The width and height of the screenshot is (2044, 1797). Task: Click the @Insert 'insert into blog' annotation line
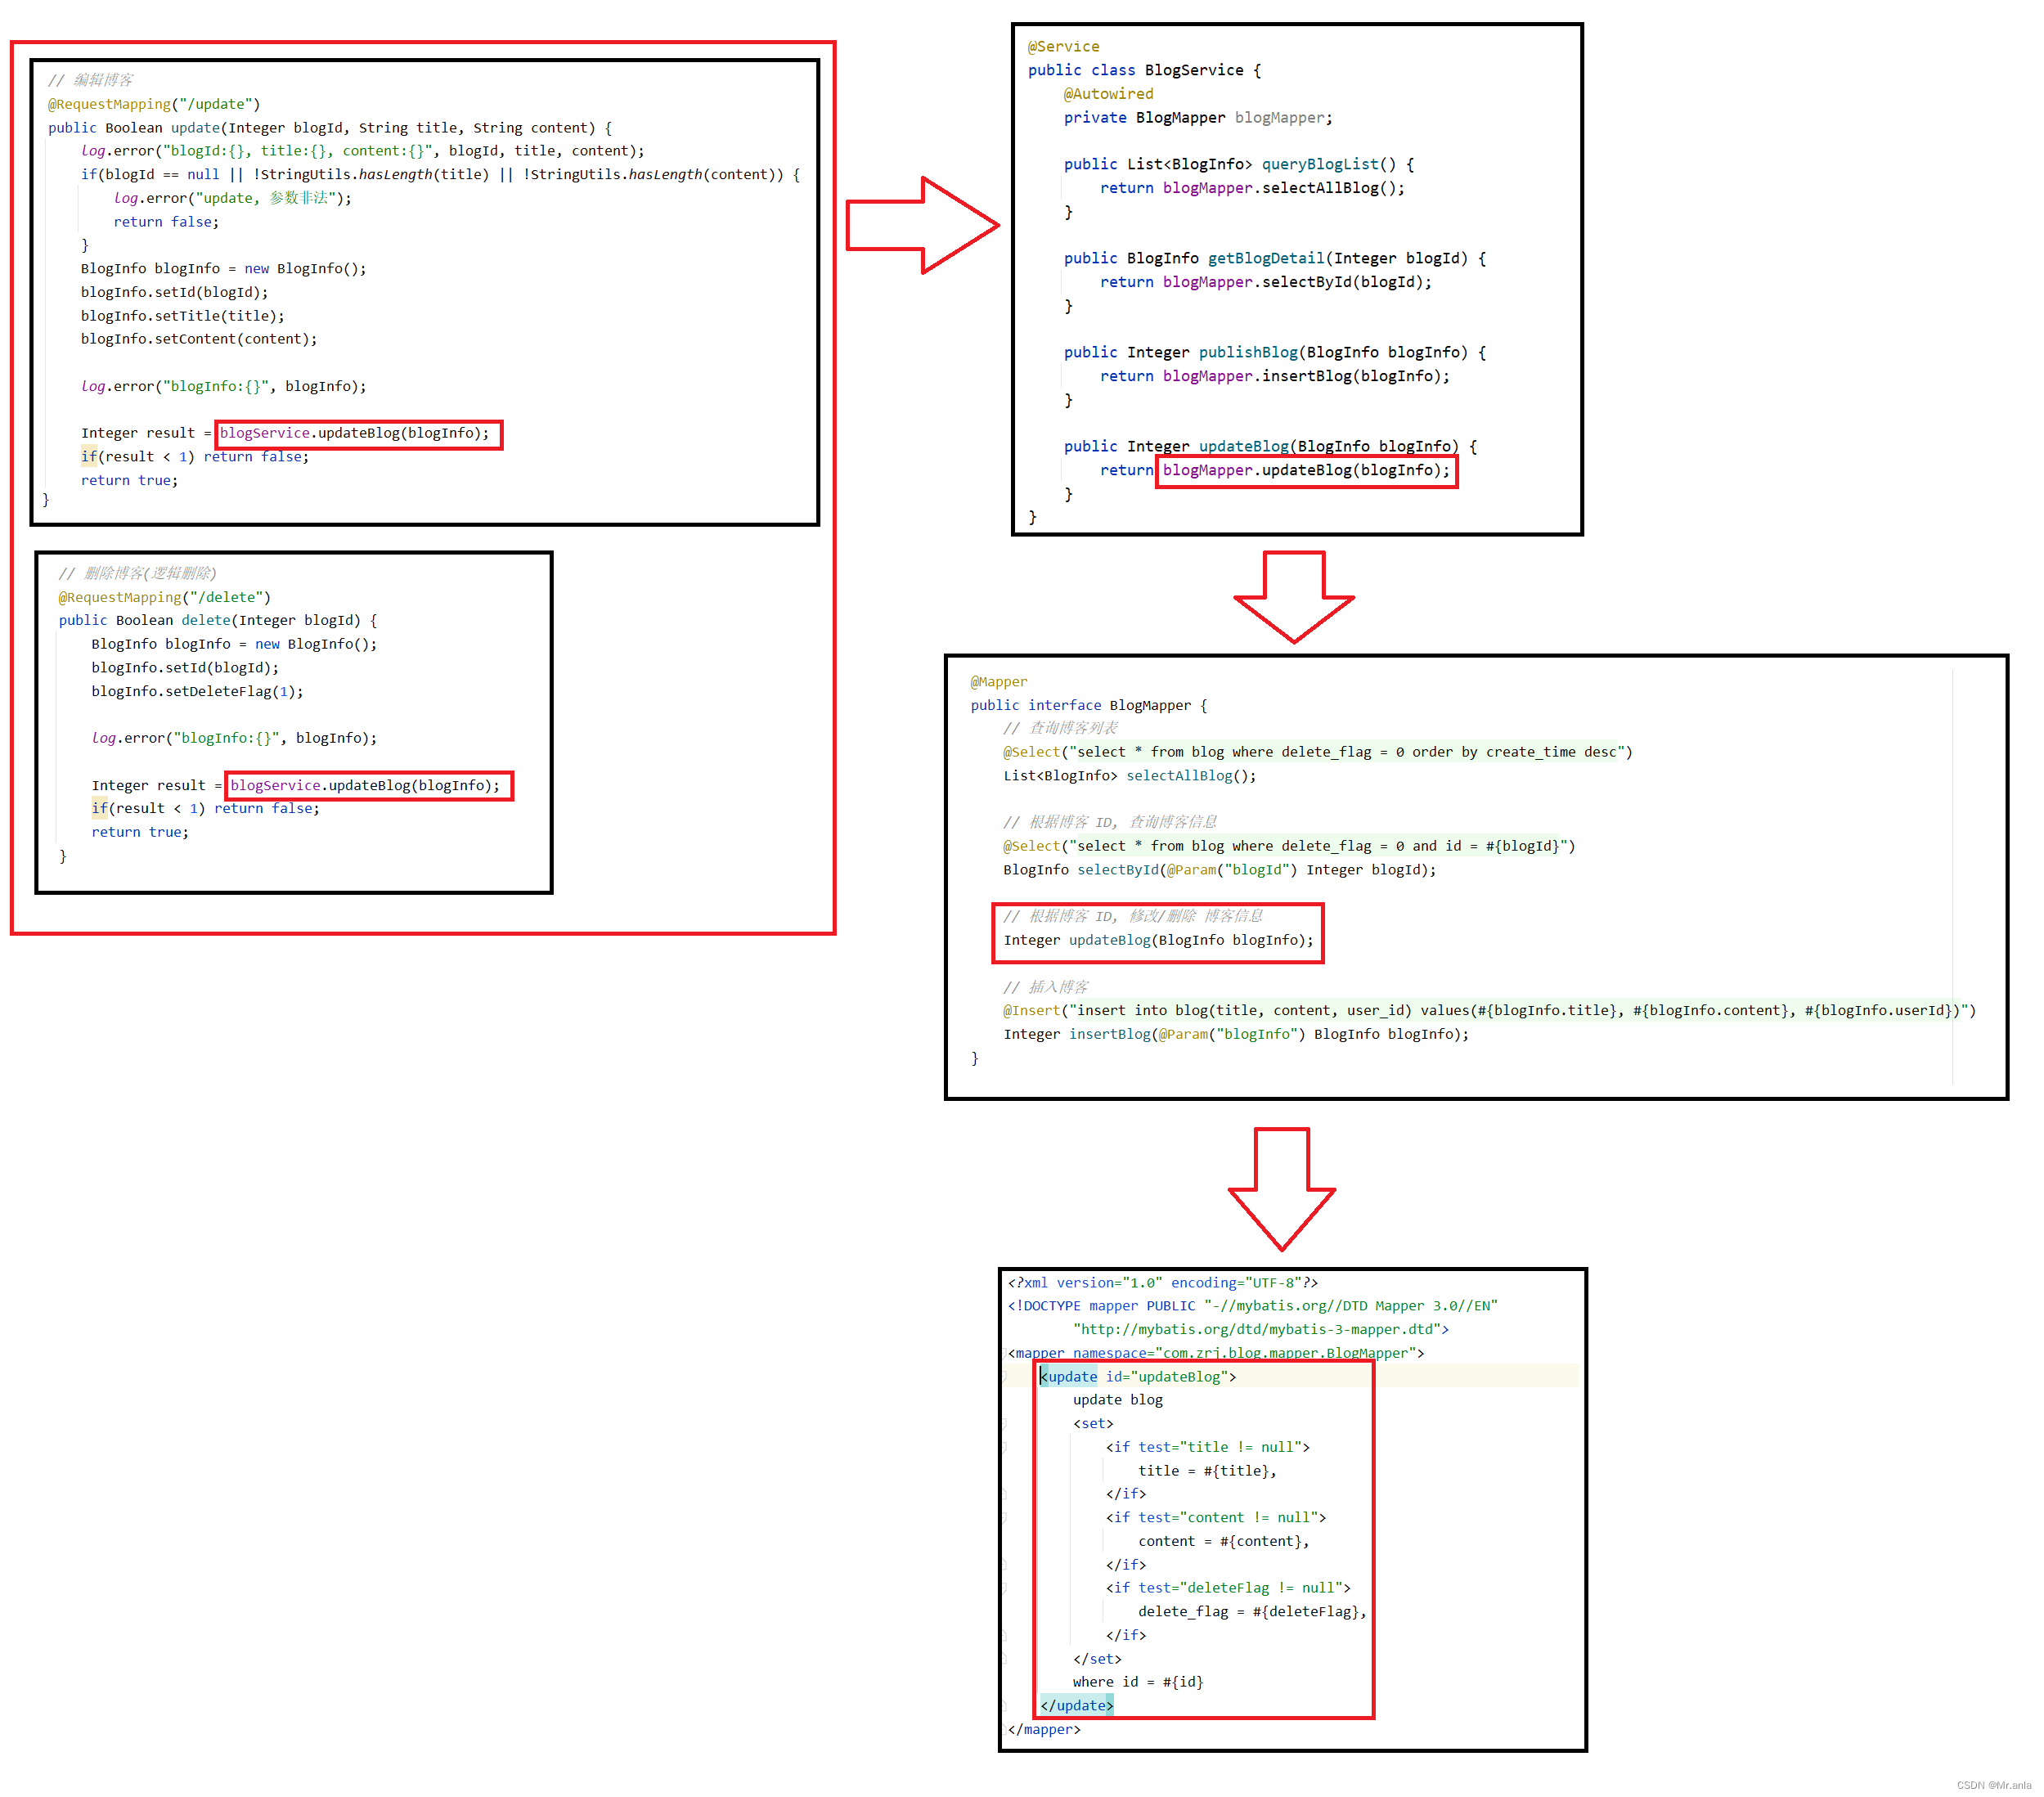[1490, 1010]
